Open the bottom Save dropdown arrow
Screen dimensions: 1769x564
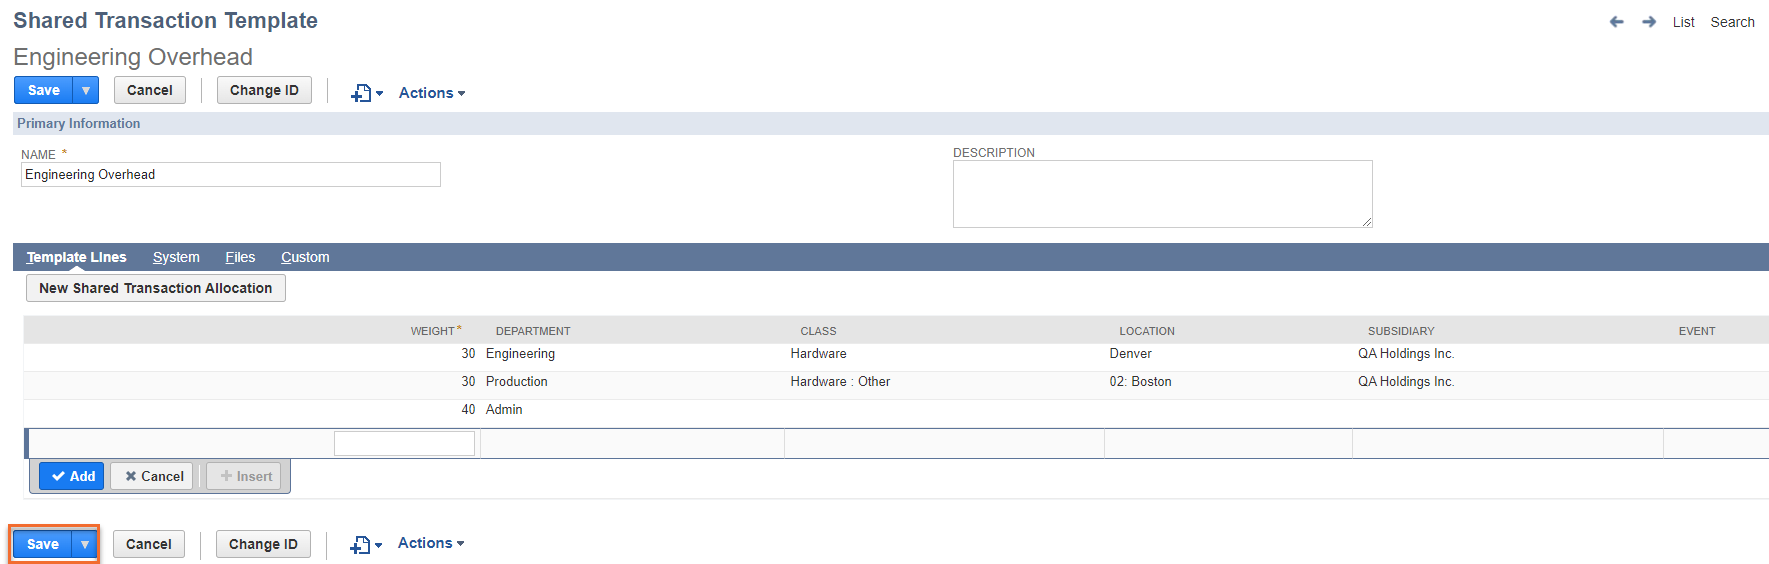(85, 544)
